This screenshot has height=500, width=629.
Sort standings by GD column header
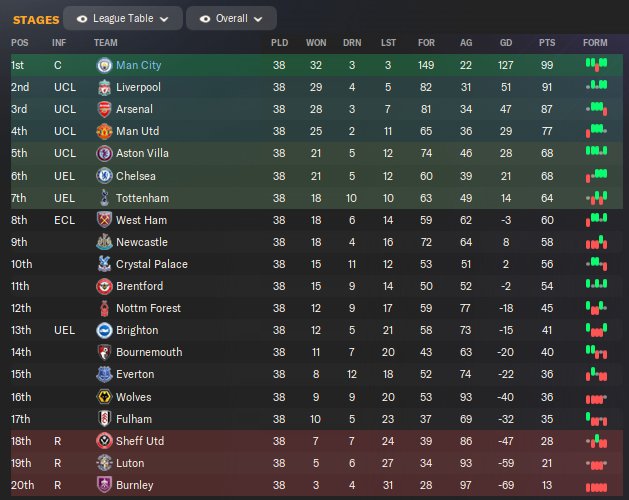coord(506,43)
